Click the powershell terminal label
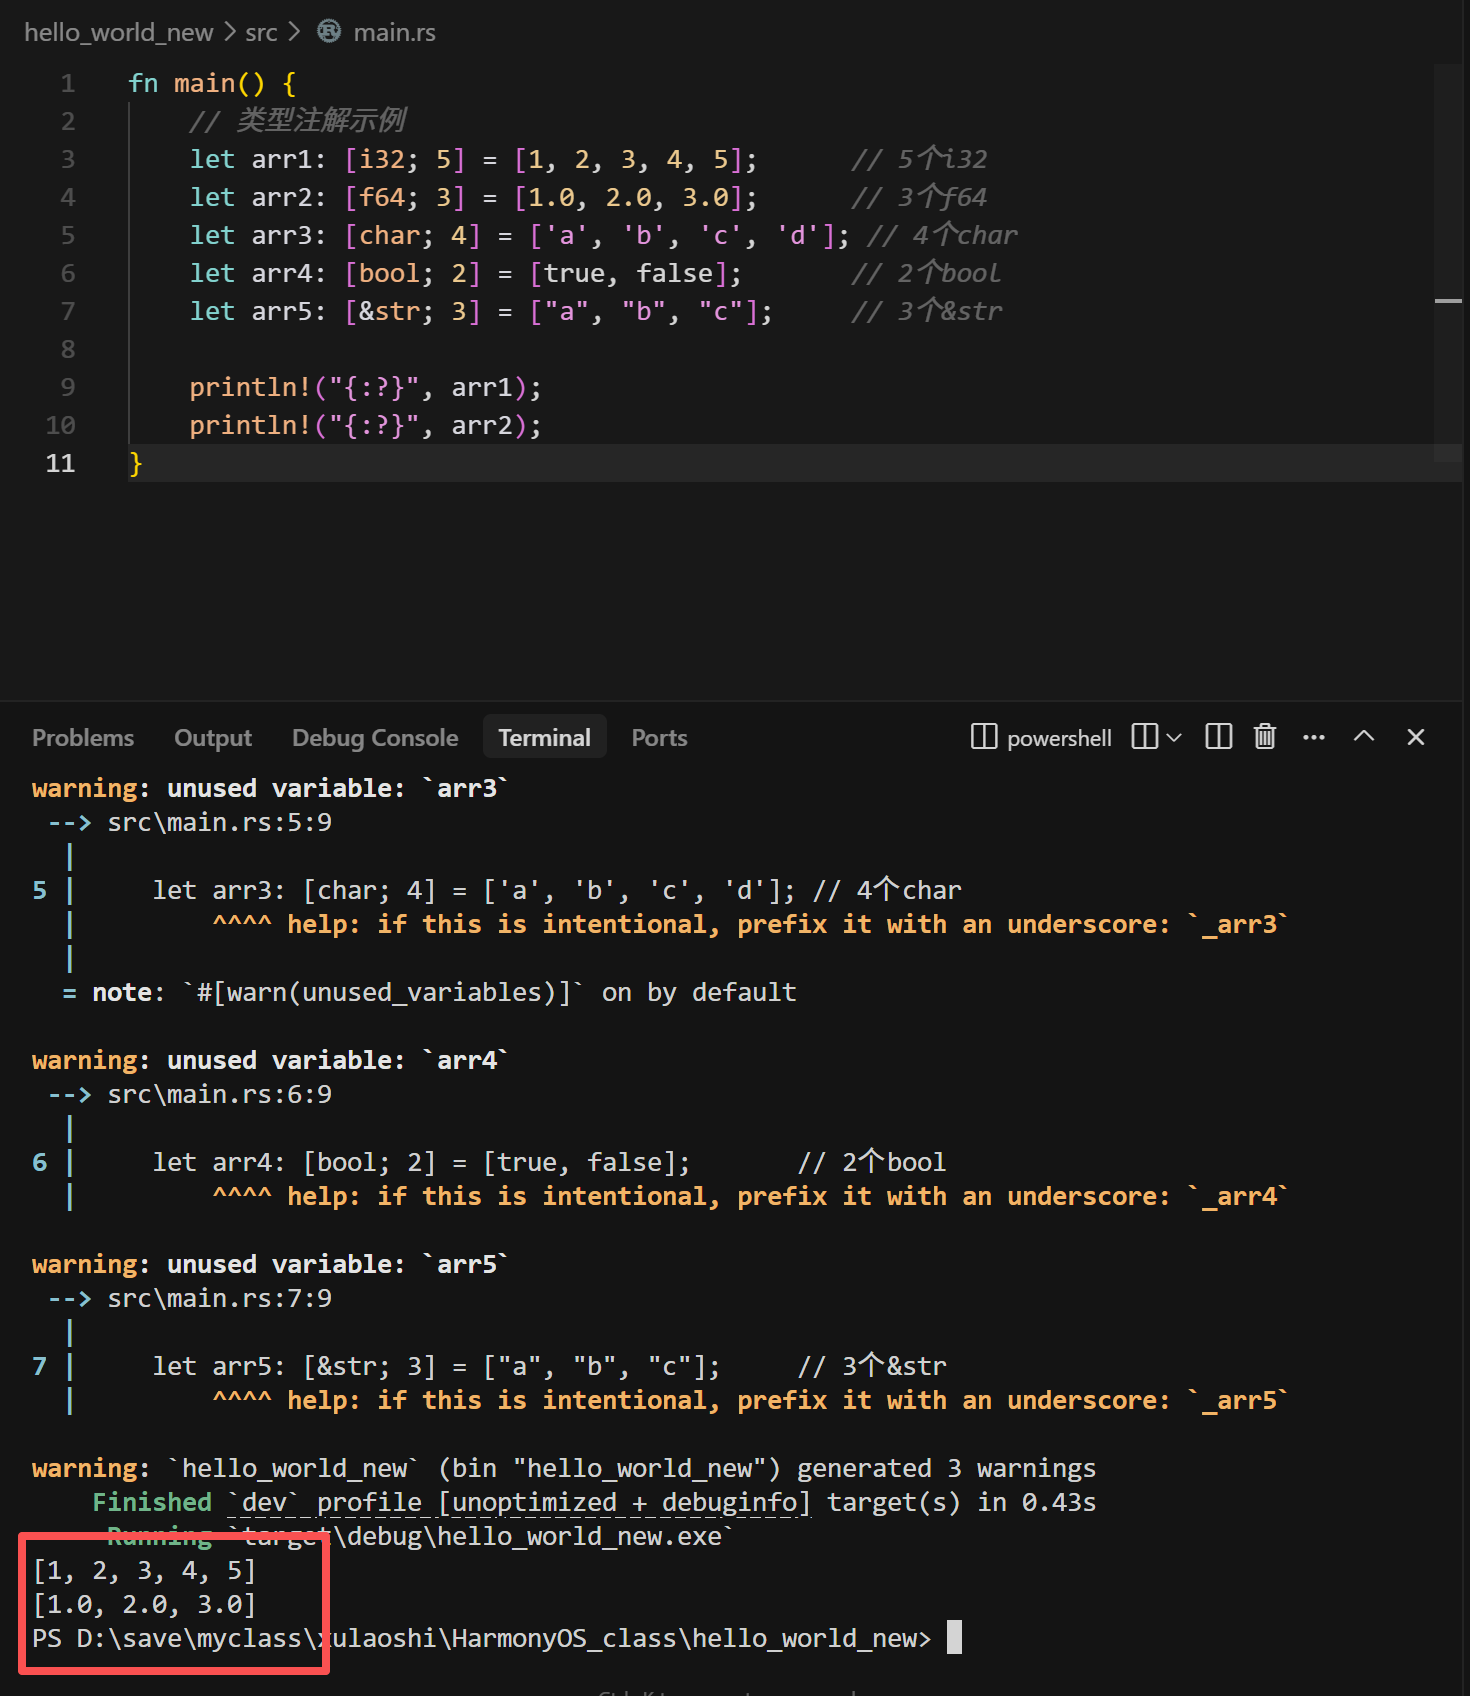1470x1696 pixels. click(1059, 738)
